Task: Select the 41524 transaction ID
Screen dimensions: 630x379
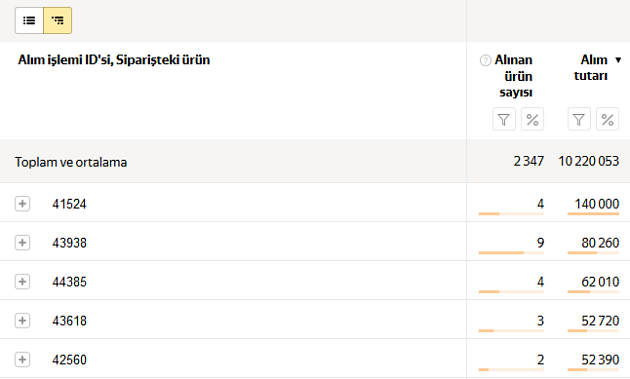Action: pyautogui.click(x=69, y=204)
